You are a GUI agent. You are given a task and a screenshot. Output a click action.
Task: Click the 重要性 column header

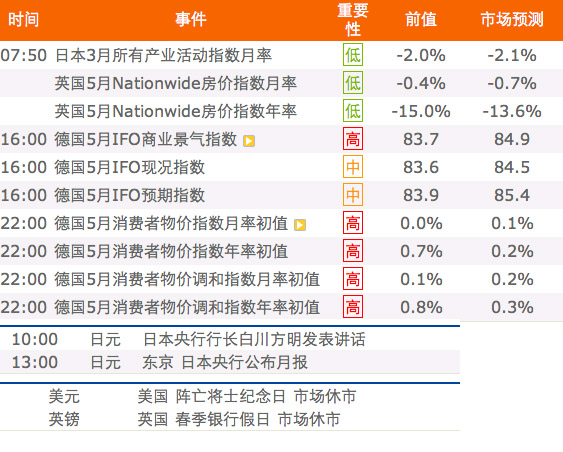(x=353, y=20)
